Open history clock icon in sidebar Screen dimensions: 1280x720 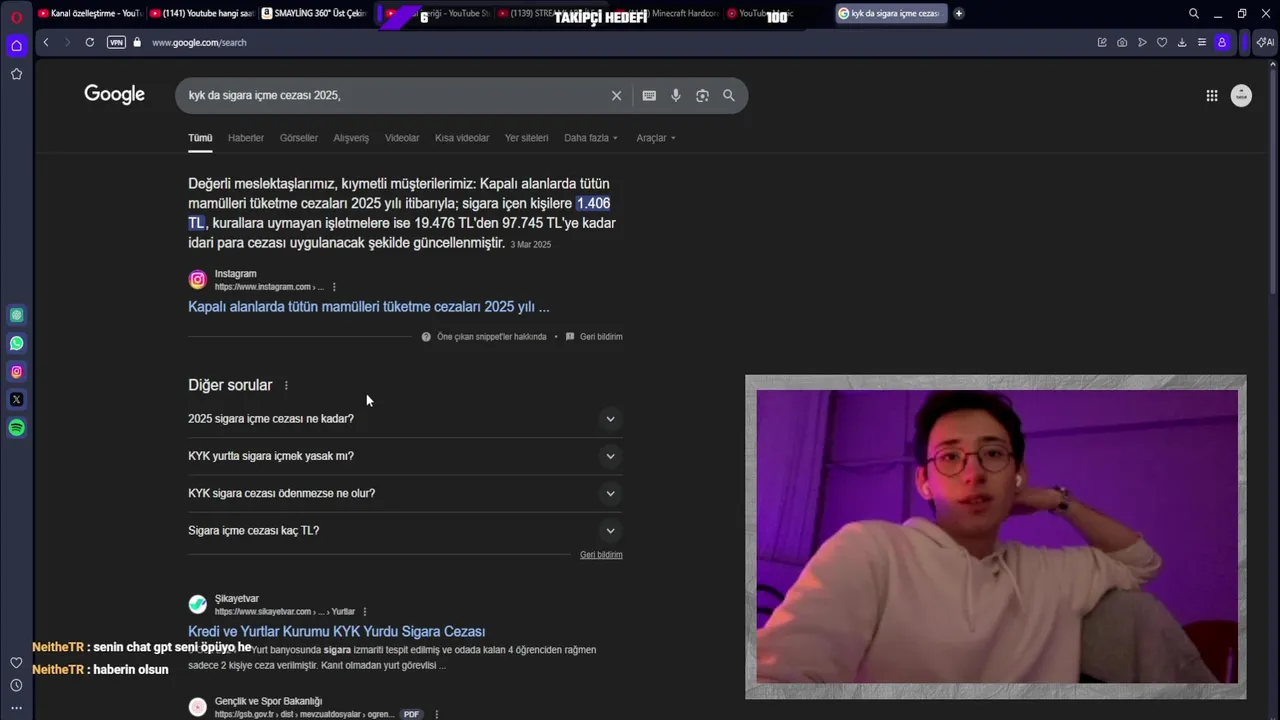[16, 685]
